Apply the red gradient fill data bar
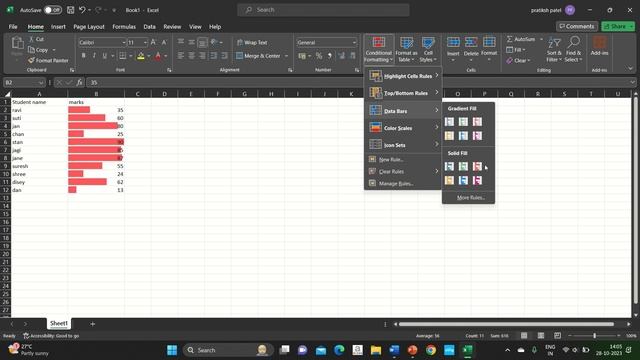 point(477,122)
